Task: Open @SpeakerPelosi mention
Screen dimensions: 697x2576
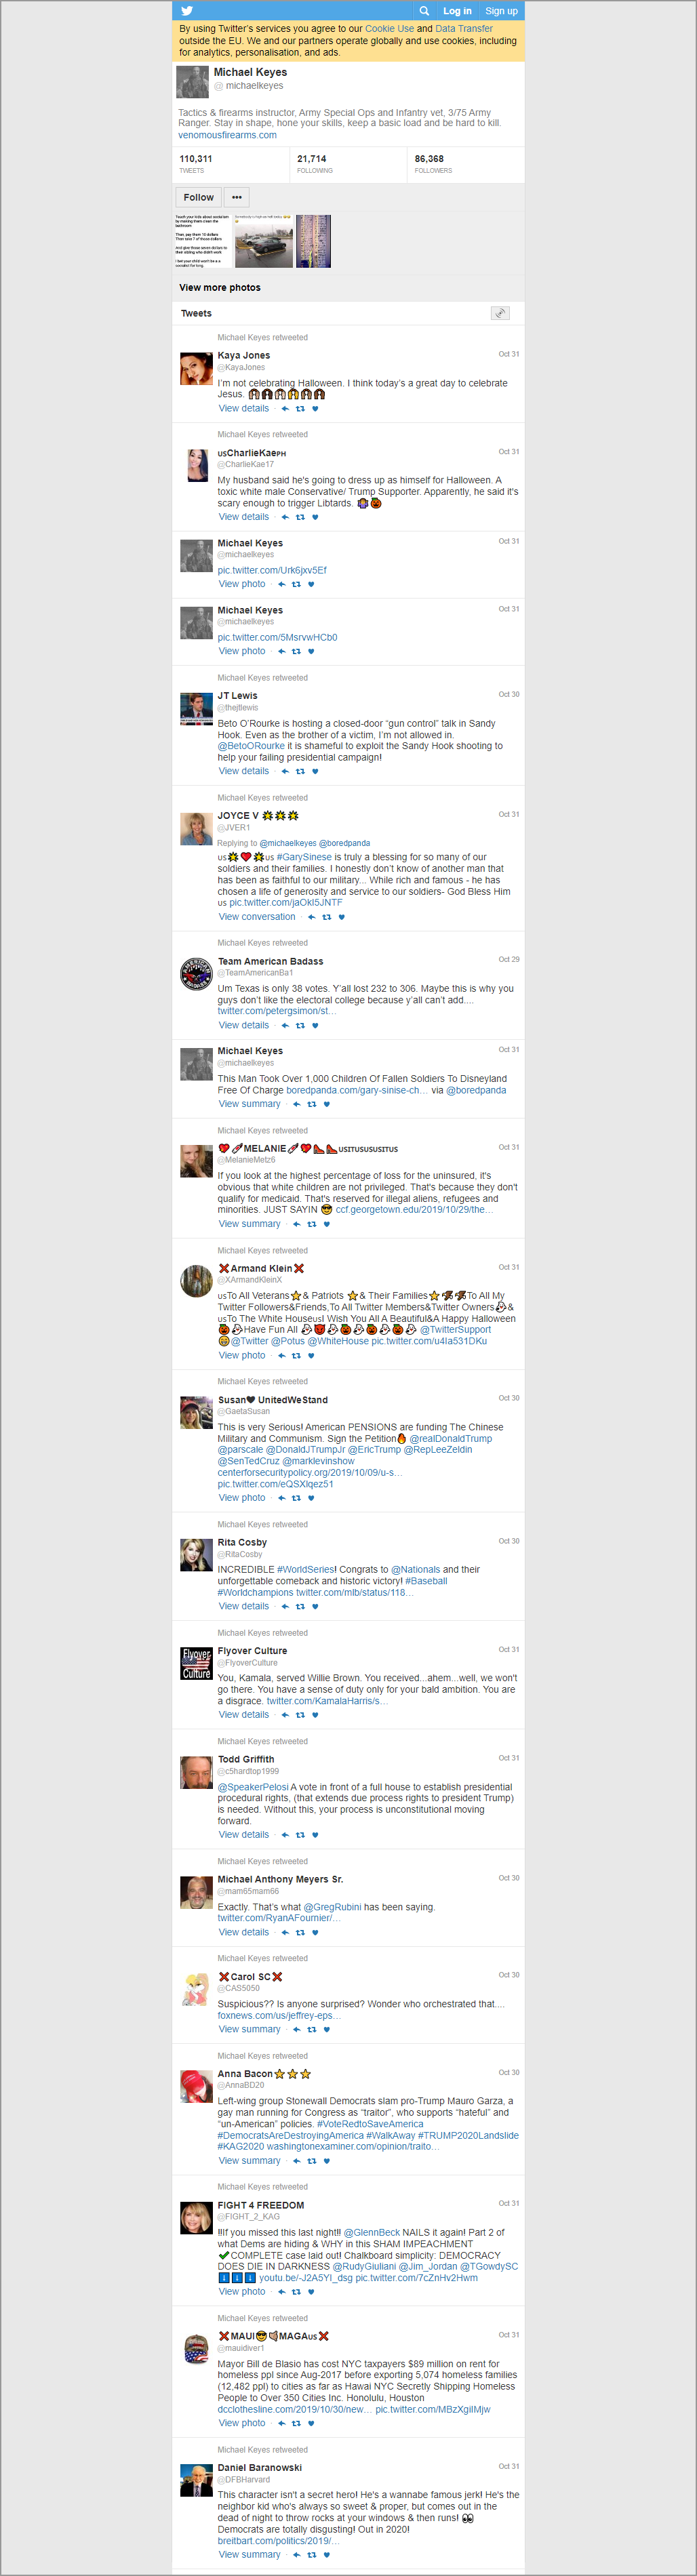Action: tap(253, 1787)
